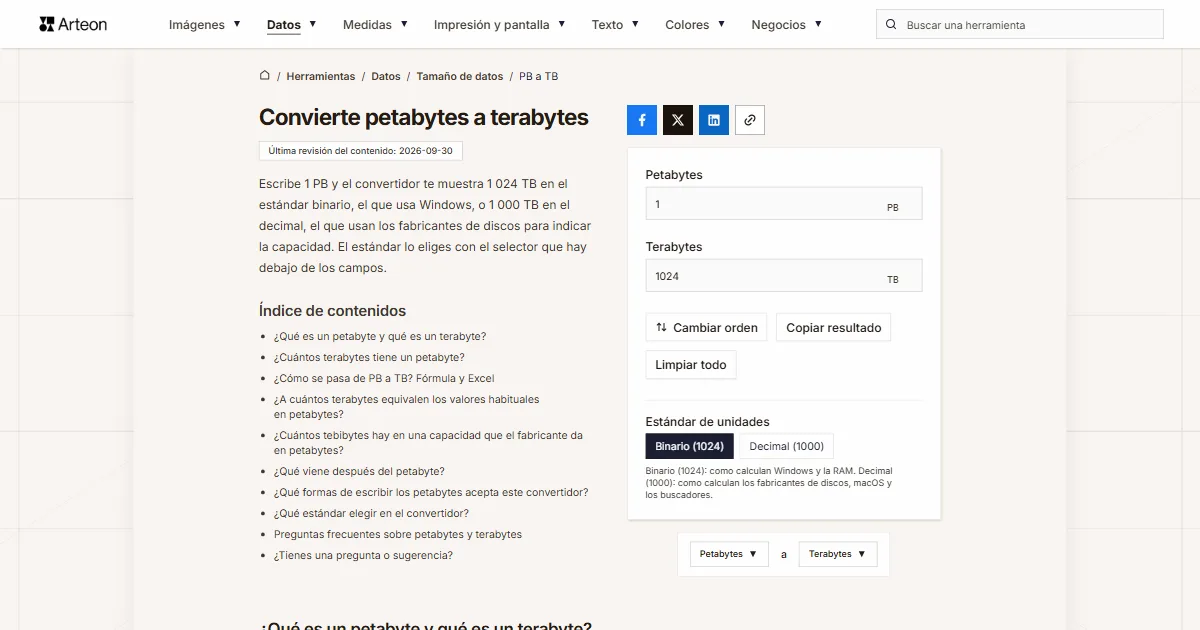Click the PB a TB breadcrumb text
This screenshot has height=630, width=1200.
(539, 76)
